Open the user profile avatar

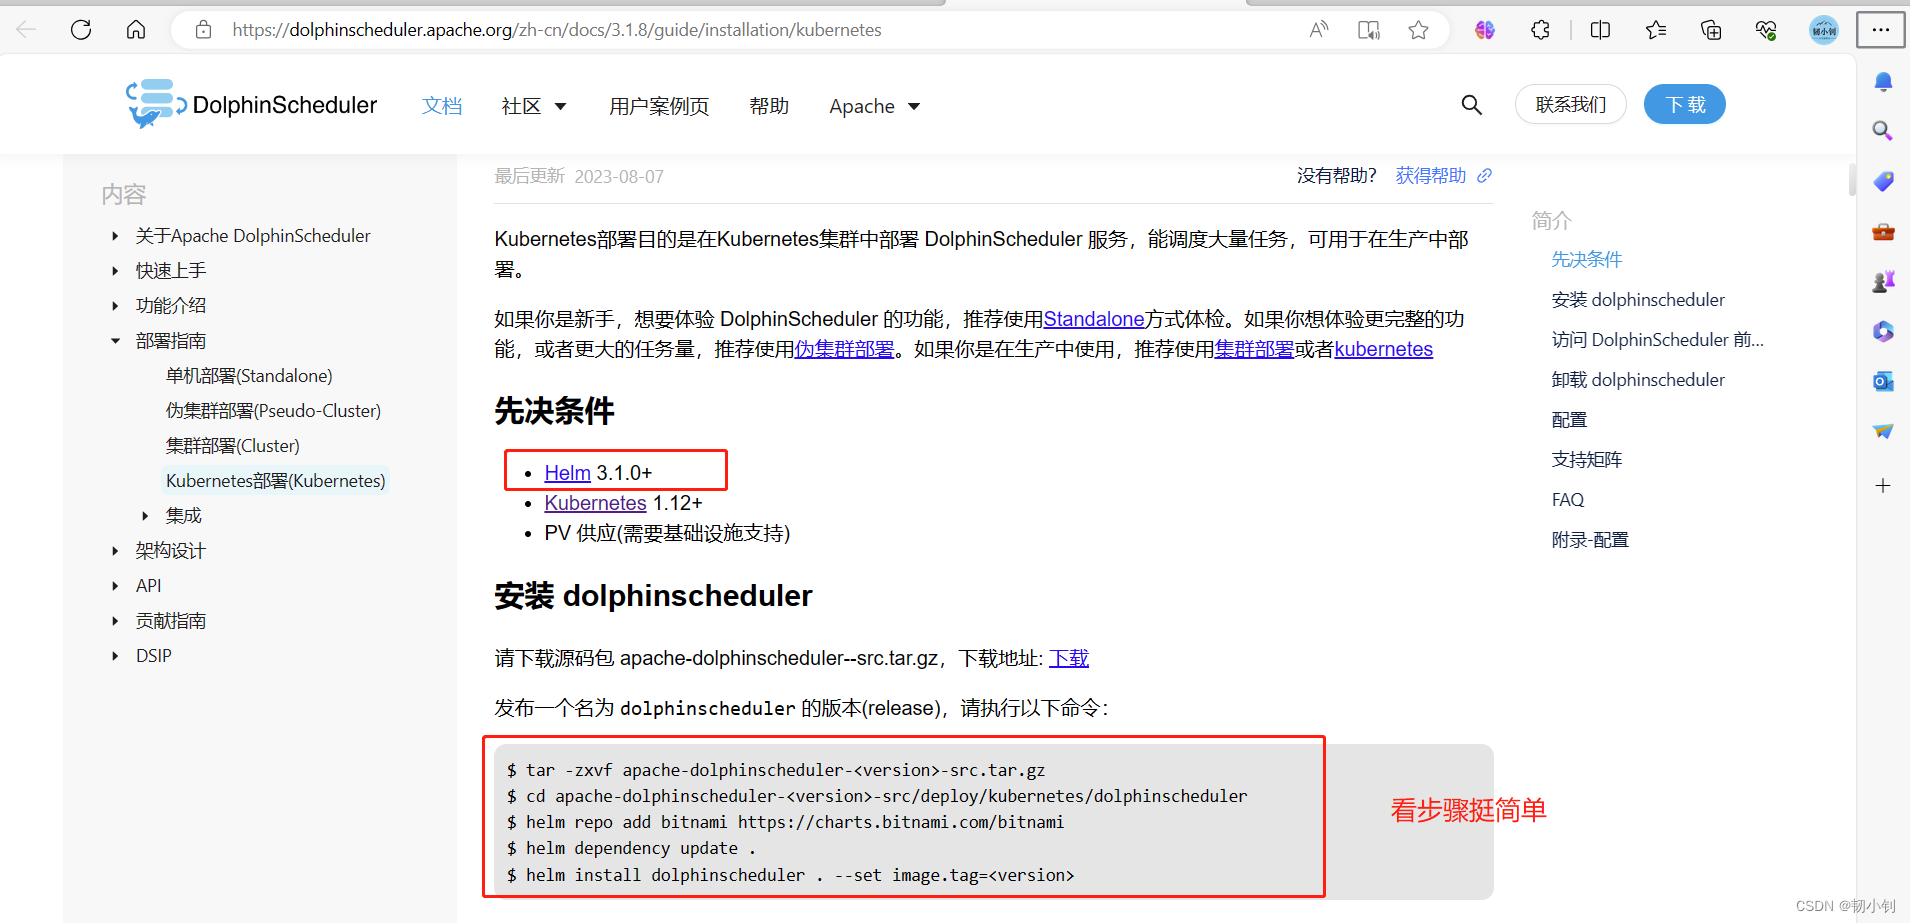click(1824, 30)
